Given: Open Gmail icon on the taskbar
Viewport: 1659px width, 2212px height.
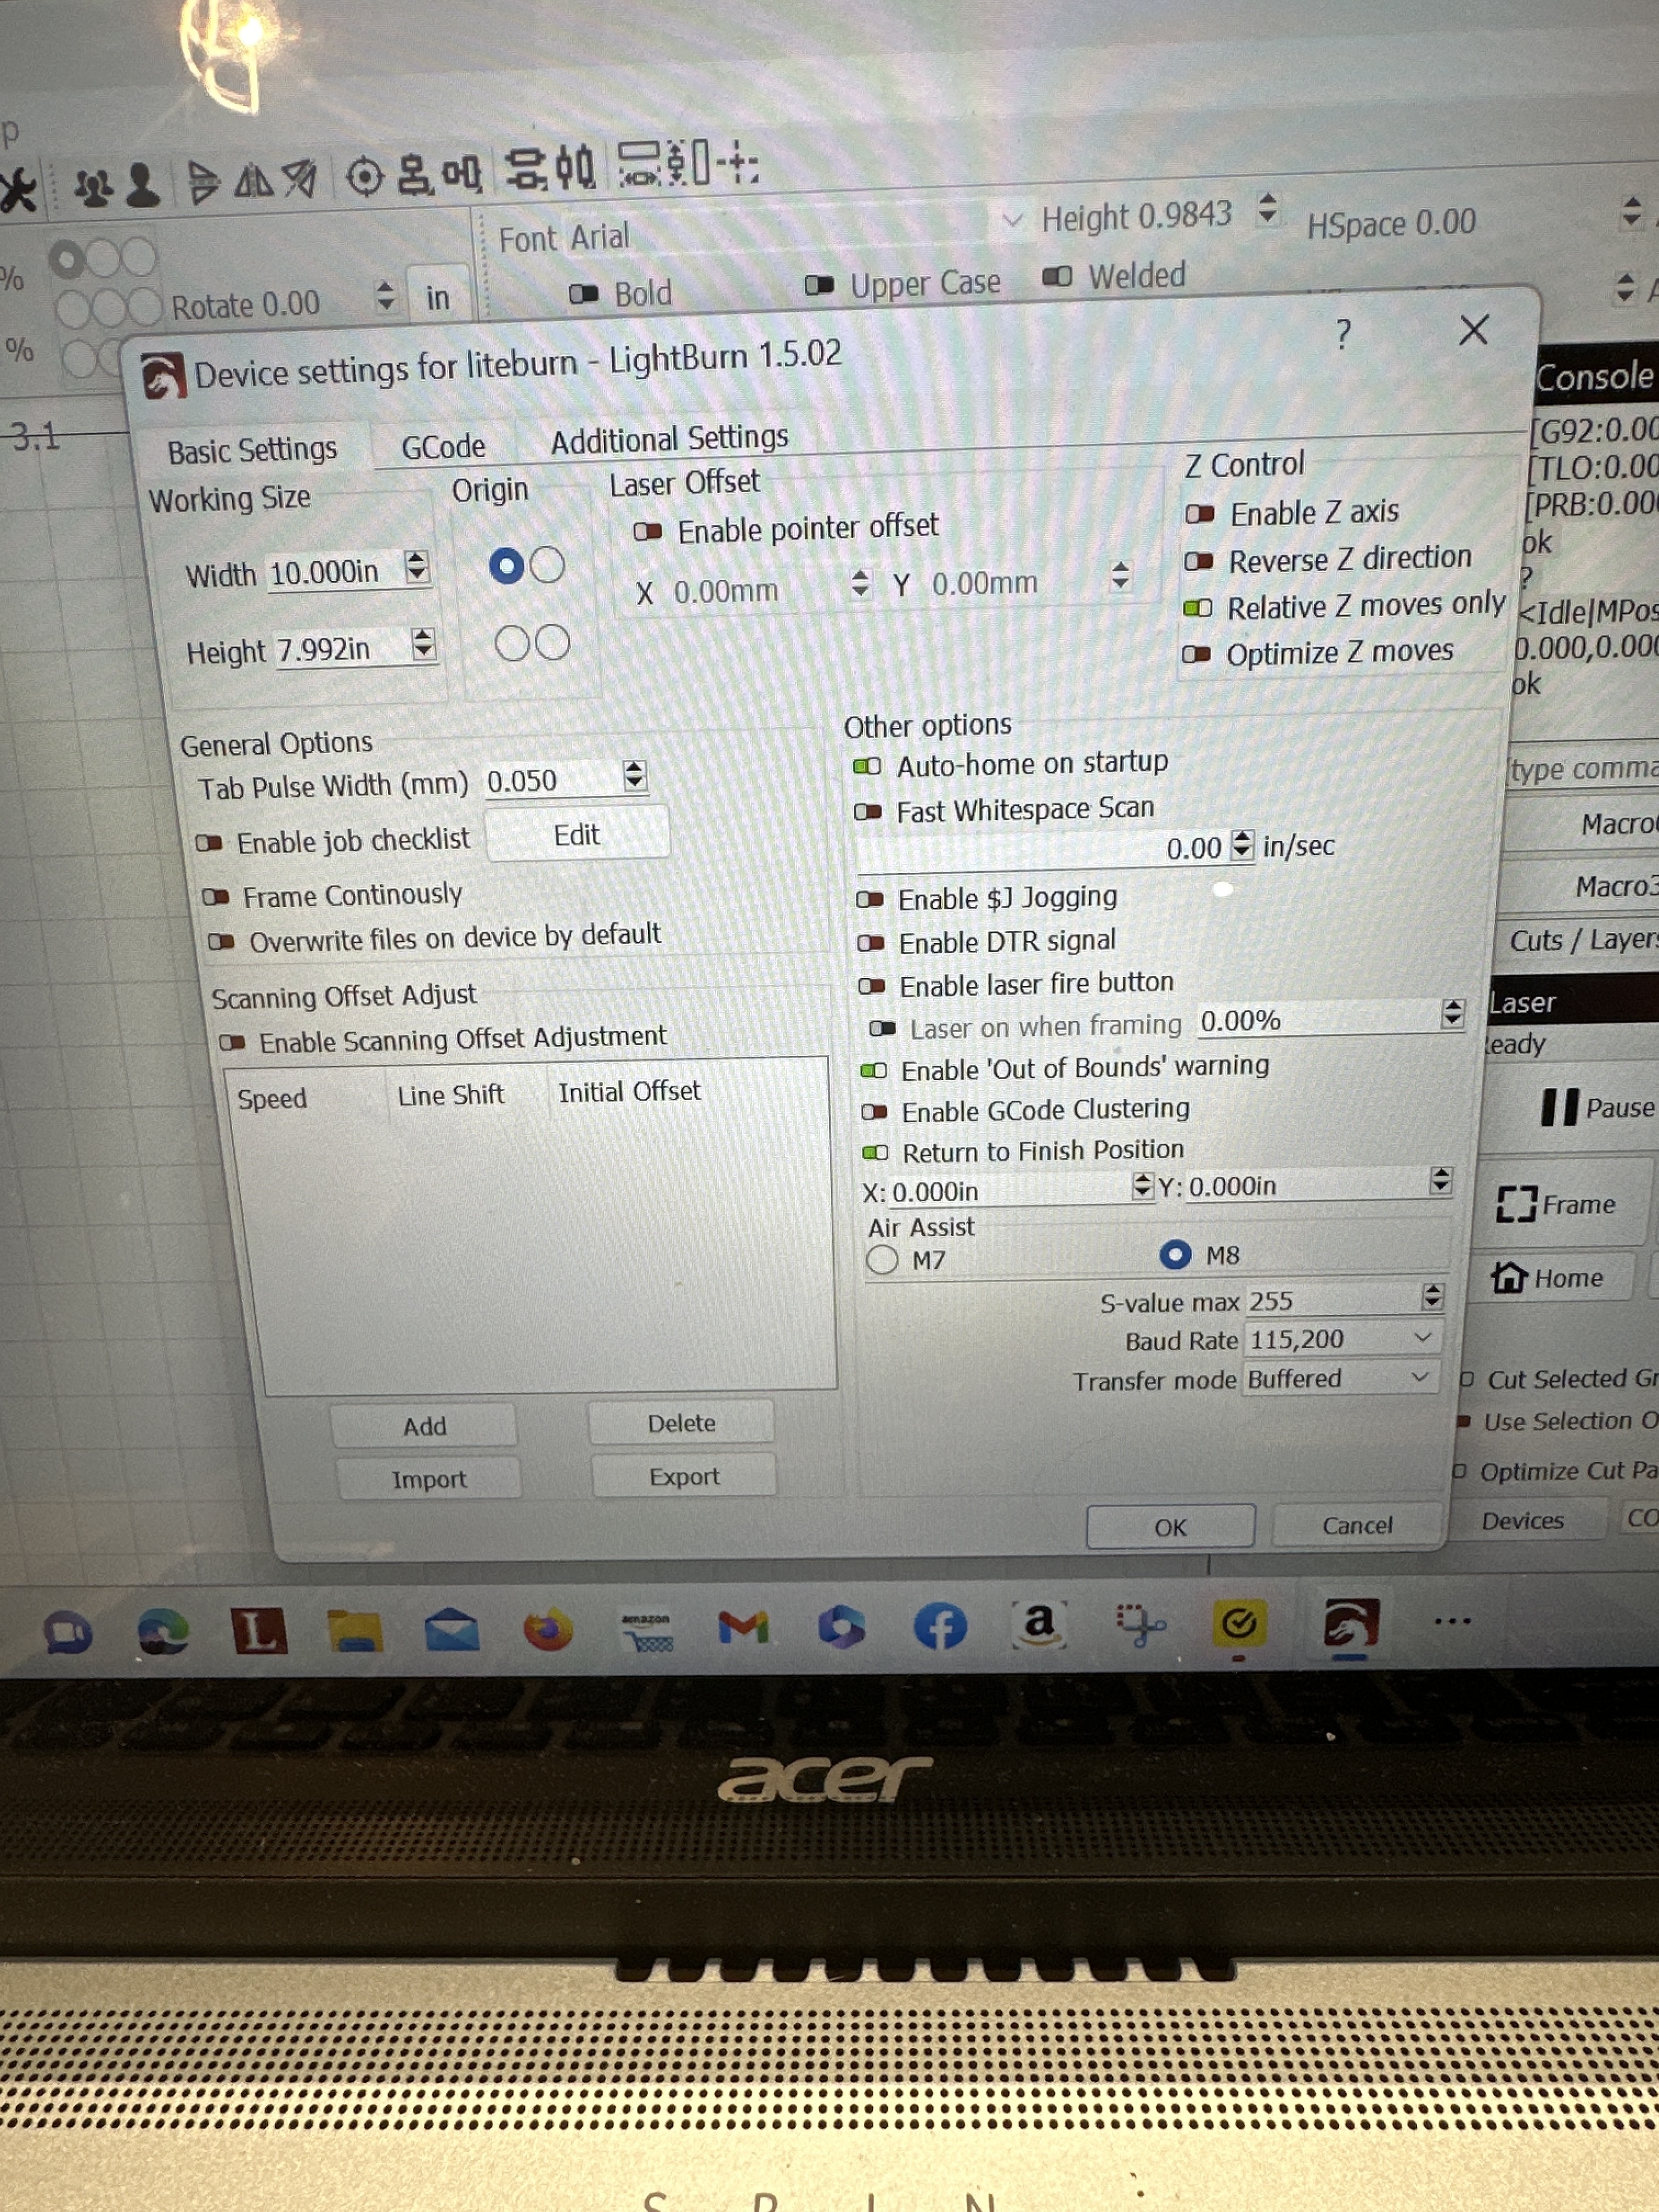Looking at the screenshot, I should [x=743, y=1627].
